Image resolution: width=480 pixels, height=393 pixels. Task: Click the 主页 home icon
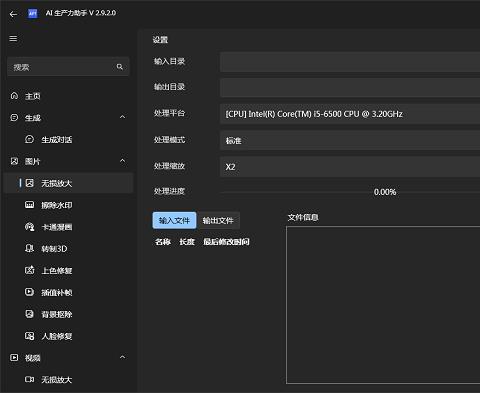pyautogui.click(x=14, y=96)
